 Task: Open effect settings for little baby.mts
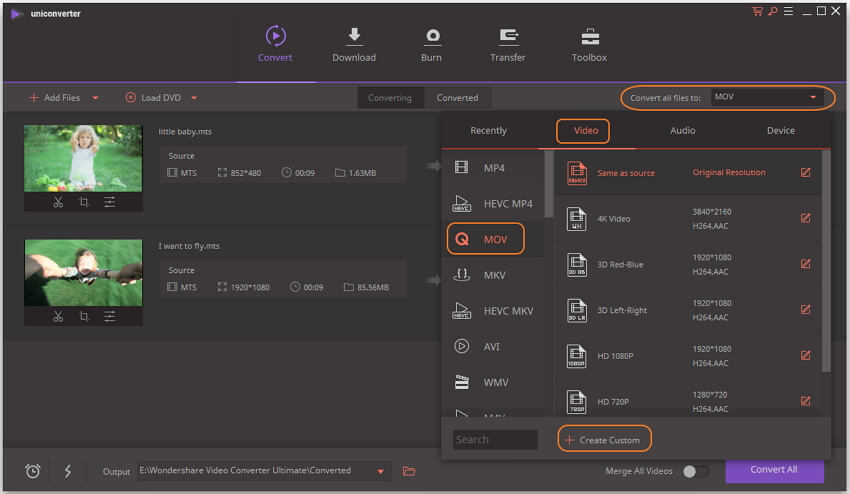[110, 202]
